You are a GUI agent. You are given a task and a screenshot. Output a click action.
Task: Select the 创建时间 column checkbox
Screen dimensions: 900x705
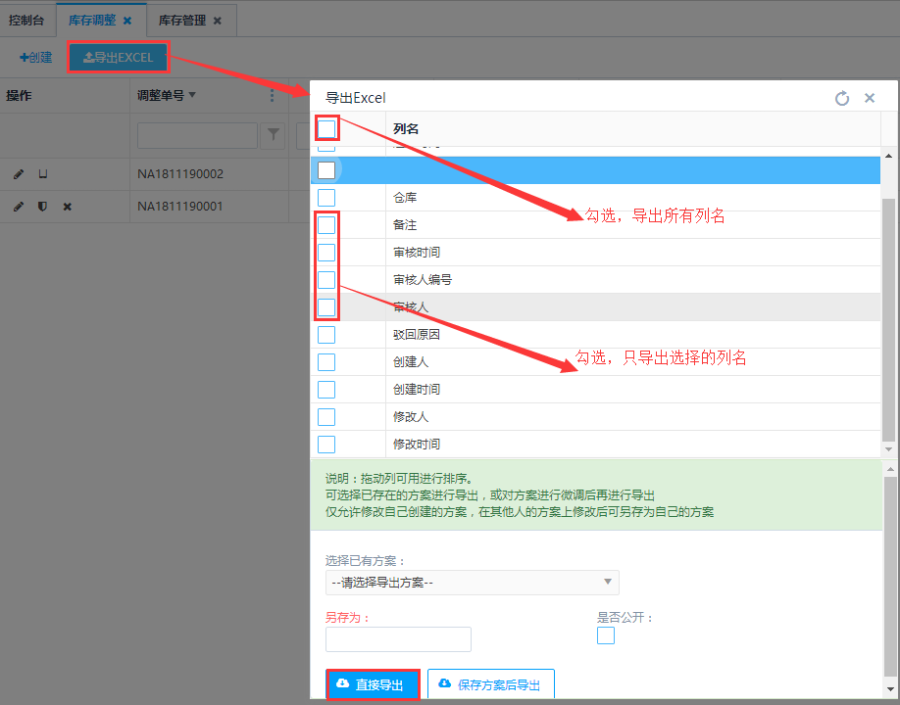click(327, 389)
